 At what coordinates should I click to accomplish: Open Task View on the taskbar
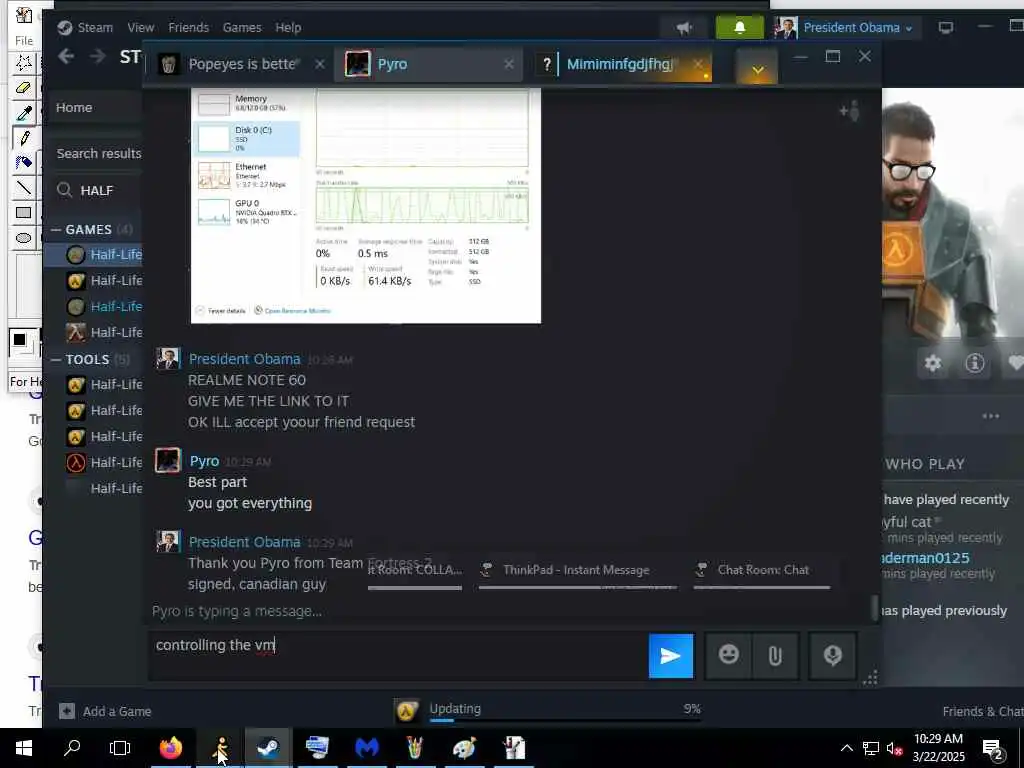click(x=120, y=748)
